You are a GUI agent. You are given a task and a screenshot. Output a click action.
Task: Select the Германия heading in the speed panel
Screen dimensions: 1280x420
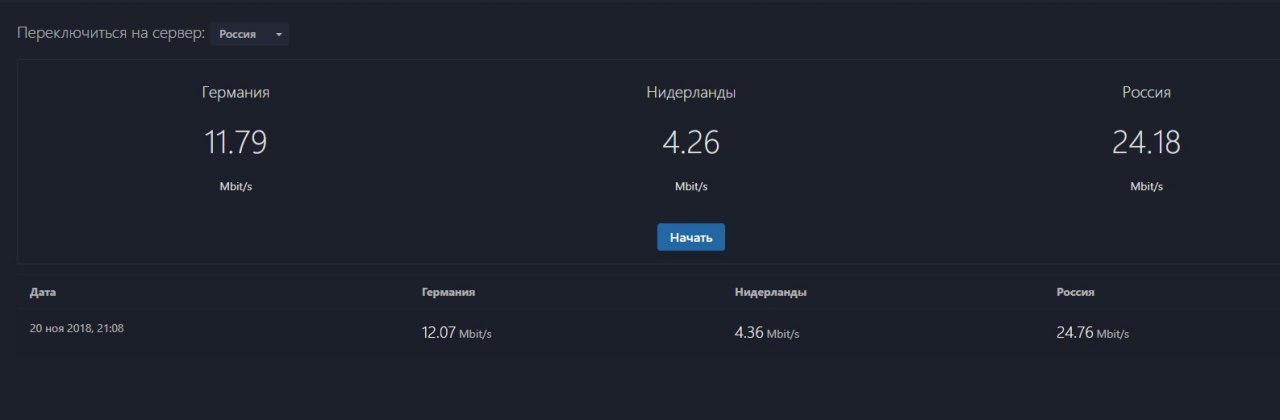236,92
